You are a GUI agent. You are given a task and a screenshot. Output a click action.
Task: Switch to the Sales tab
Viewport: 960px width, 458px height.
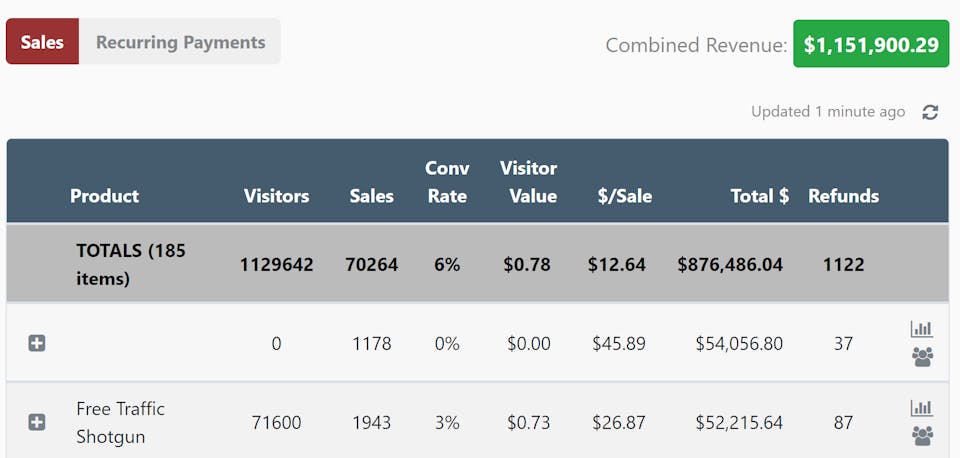[42, 42]
